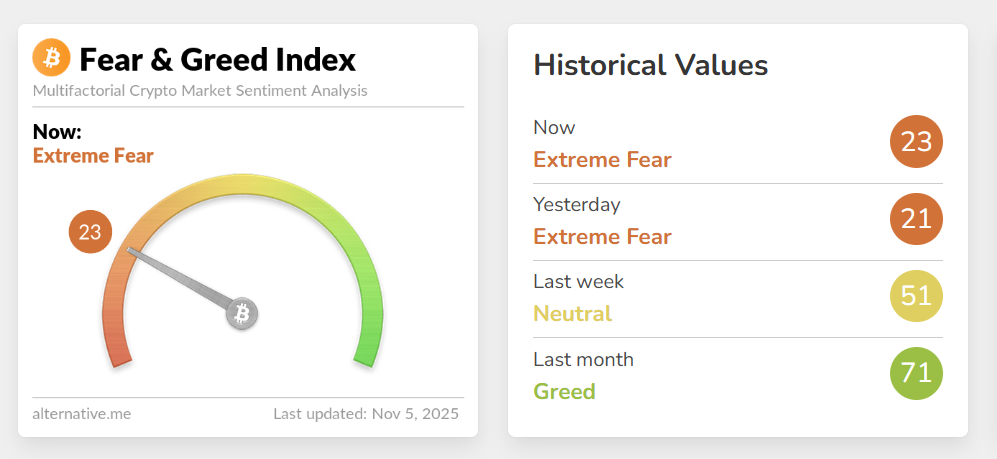Click the Fear & Greed Index title
Viewport: 997px width, 459px height.
pos(217,60)
